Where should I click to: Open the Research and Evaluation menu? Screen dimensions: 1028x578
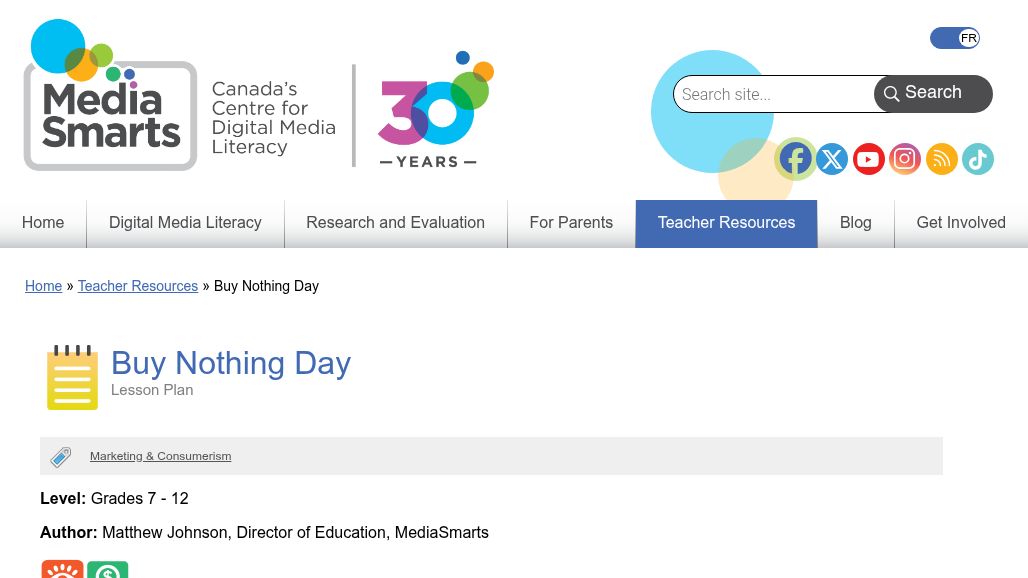pos(395,223)
